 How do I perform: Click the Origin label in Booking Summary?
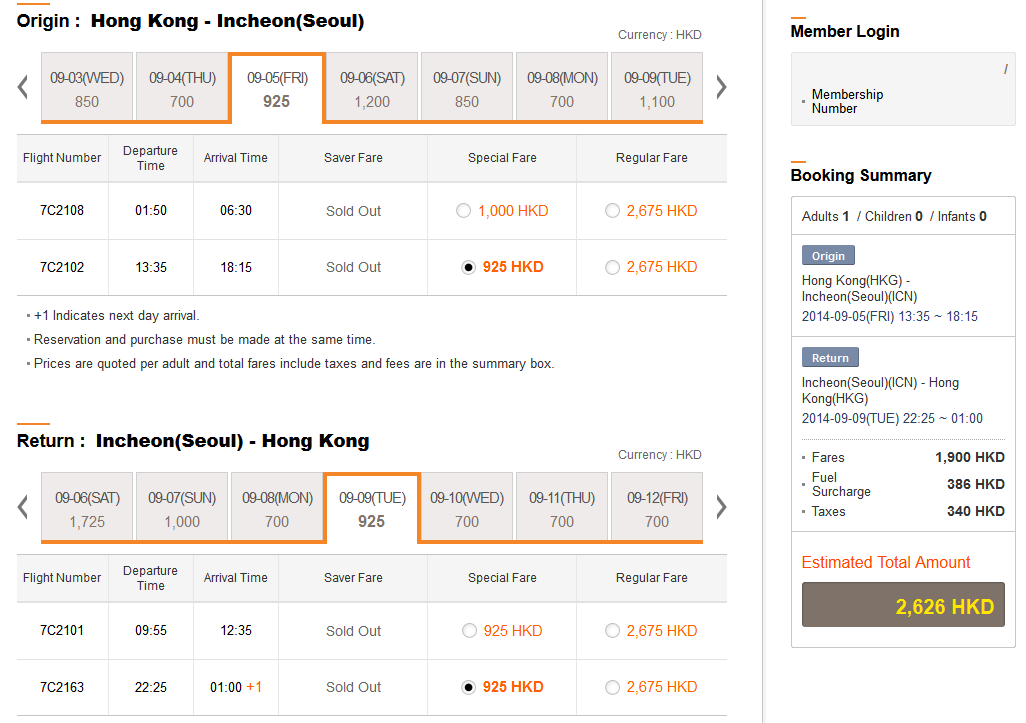pos(828,255)
